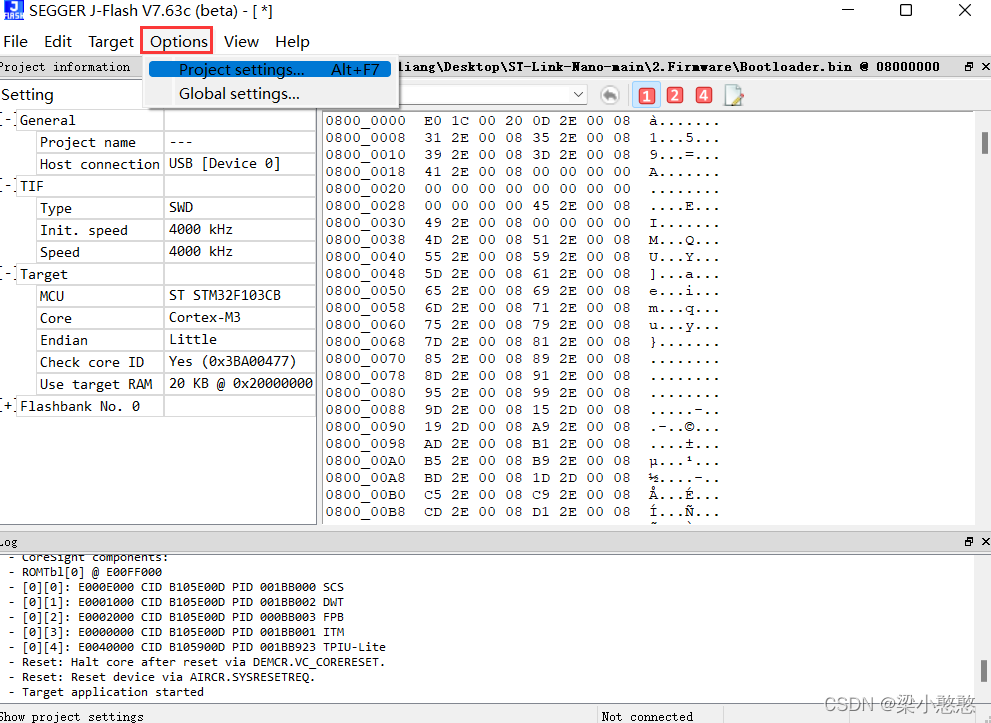Image resolution: width=991 pixels, height=723 pixels.
Task: Select the Use target RAM row
Action: coord(176,384)
